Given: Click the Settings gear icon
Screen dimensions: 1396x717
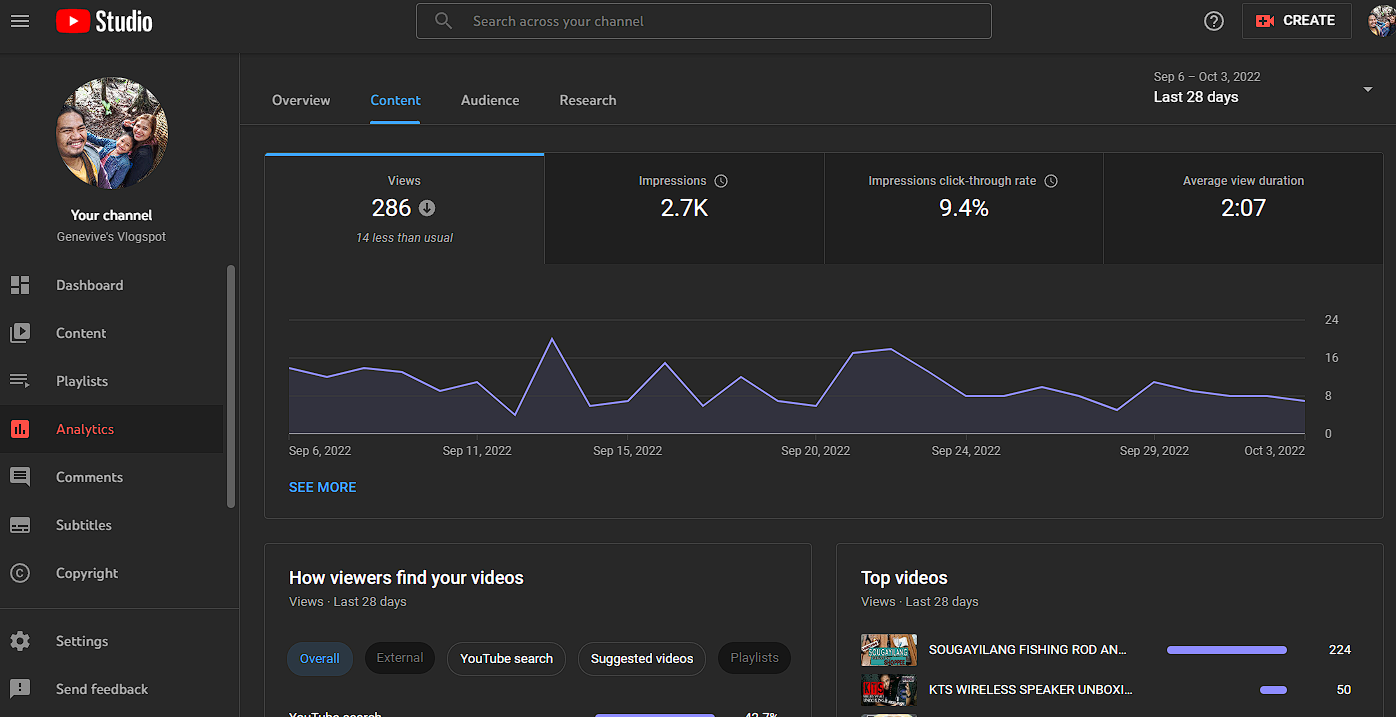Looking at the screenshot, I should tap(20, 641).
